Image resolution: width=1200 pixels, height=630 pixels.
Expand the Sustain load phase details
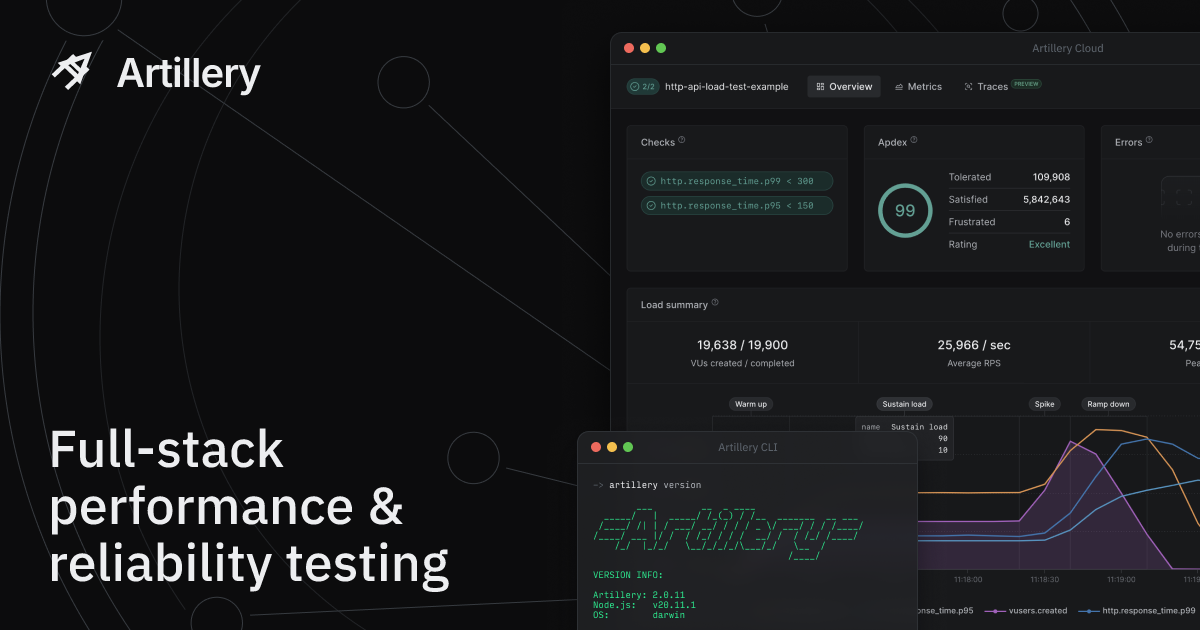click(903, 404)
